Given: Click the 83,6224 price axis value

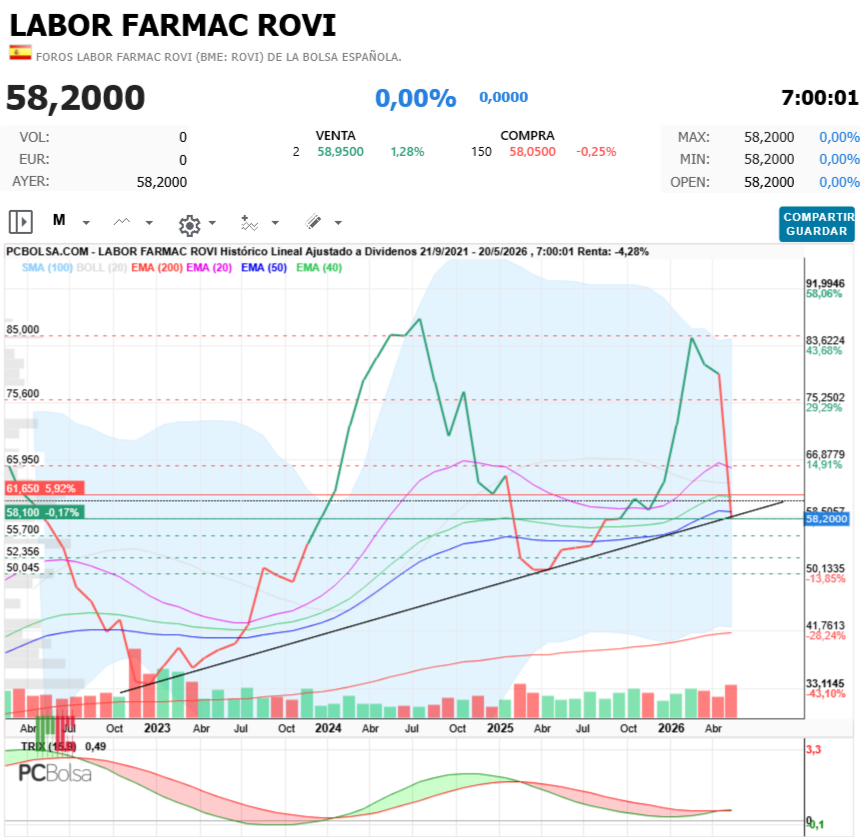Looking at the screenshot, I should (x=825, y=340).
